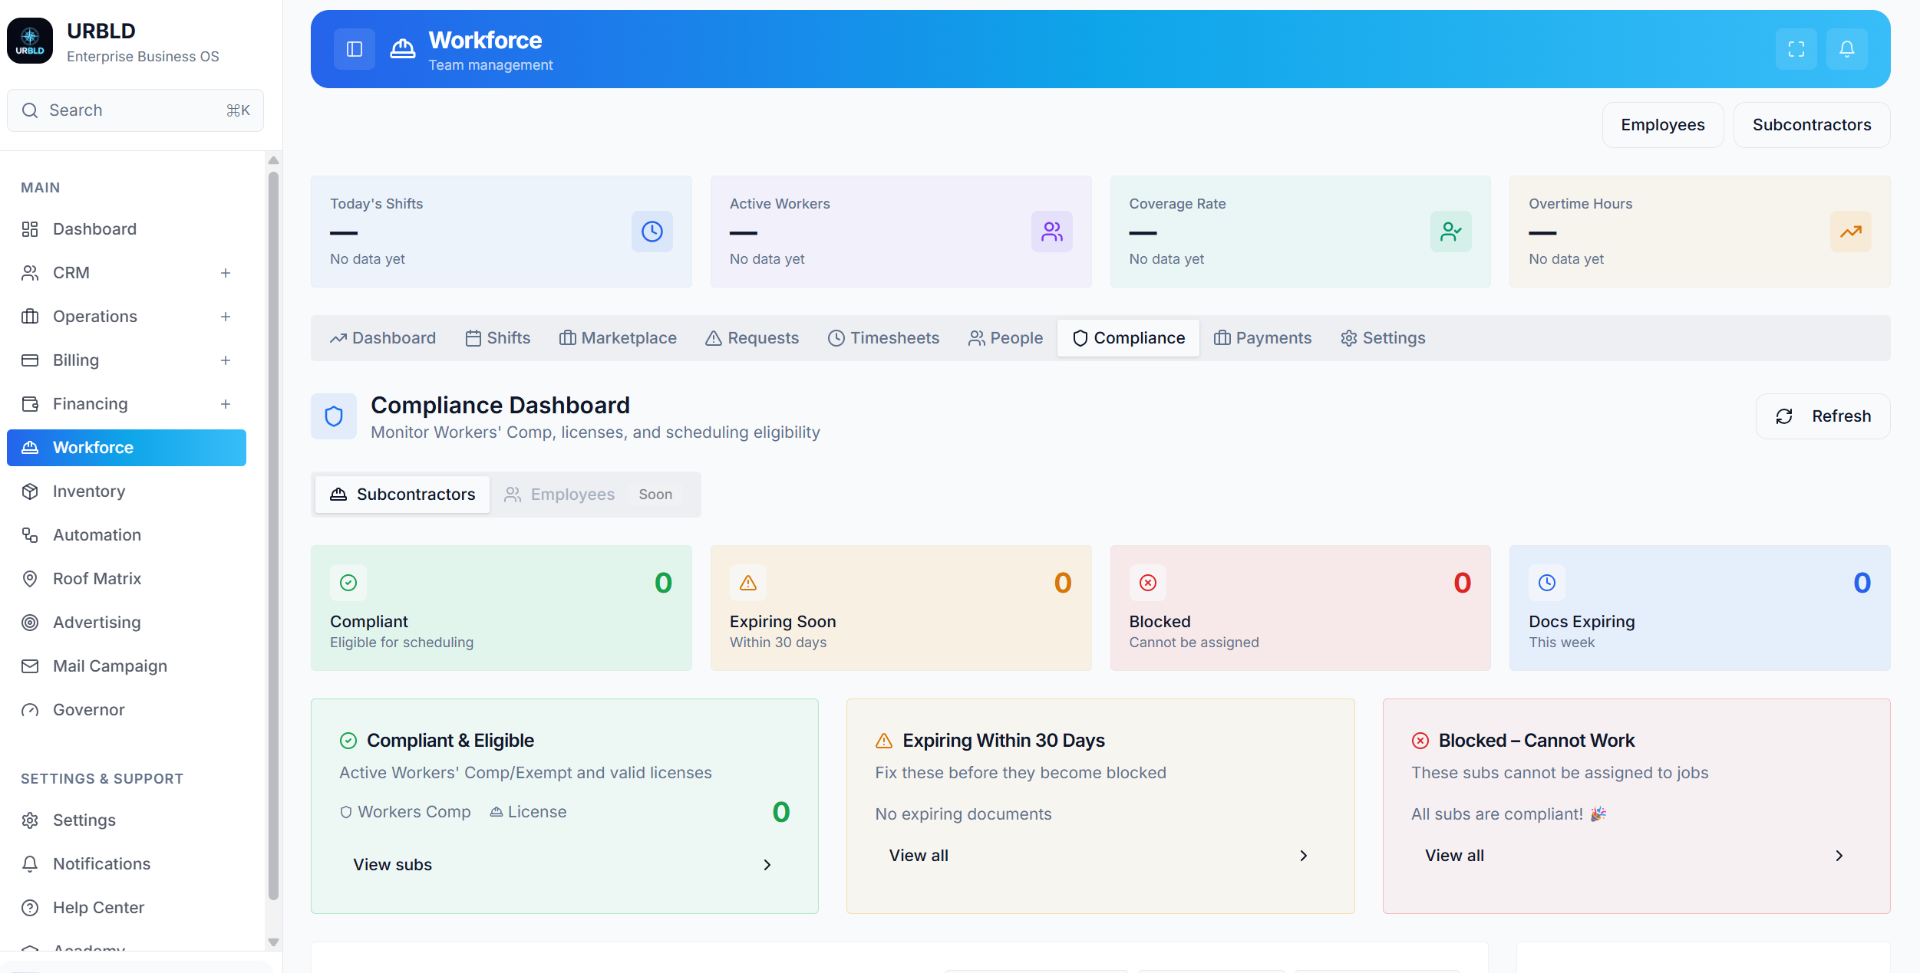Click the red X icon on Blocked card
The height and width of the screenshot is (973, 1920).
point(1148,582)
